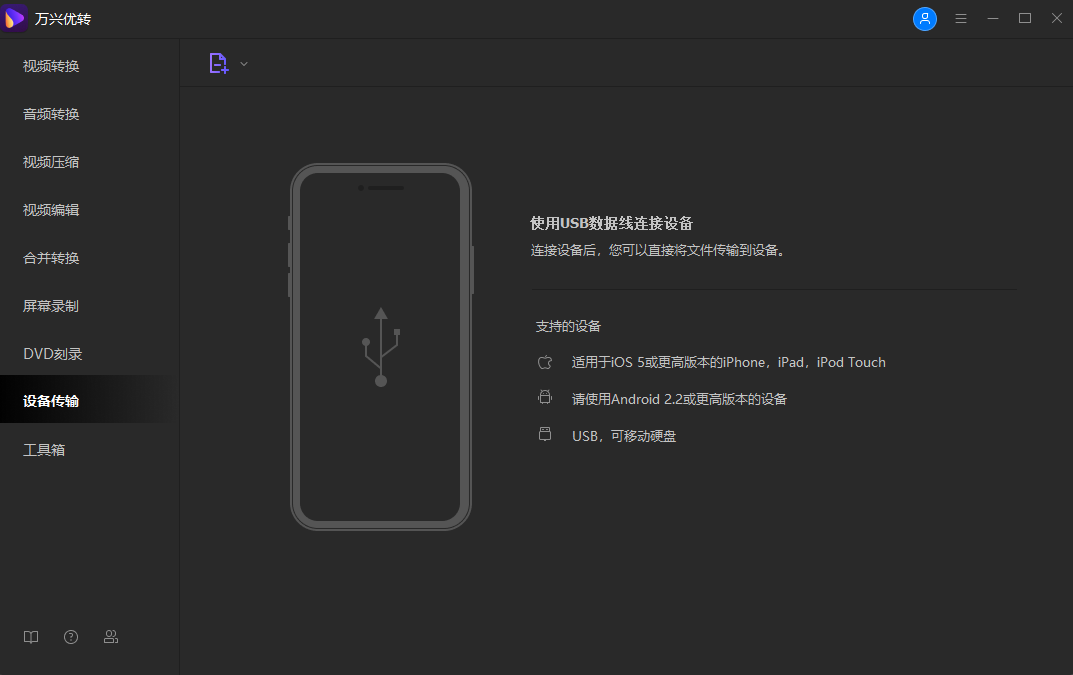The image size is (1073, 675).
Task: Click the add file icon in the toolbar
Action: point(218,62)
